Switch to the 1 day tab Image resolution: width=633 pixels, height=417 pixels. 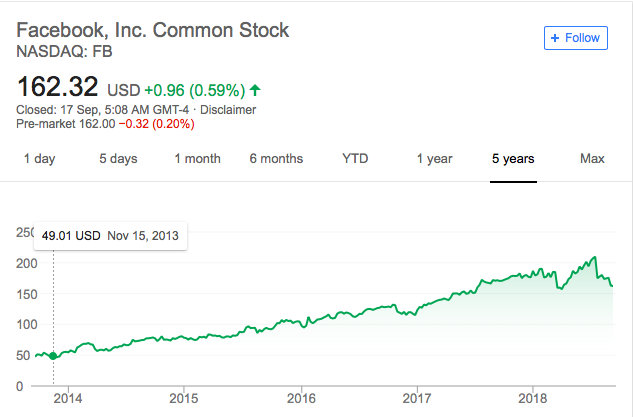(x=39, y=158)
